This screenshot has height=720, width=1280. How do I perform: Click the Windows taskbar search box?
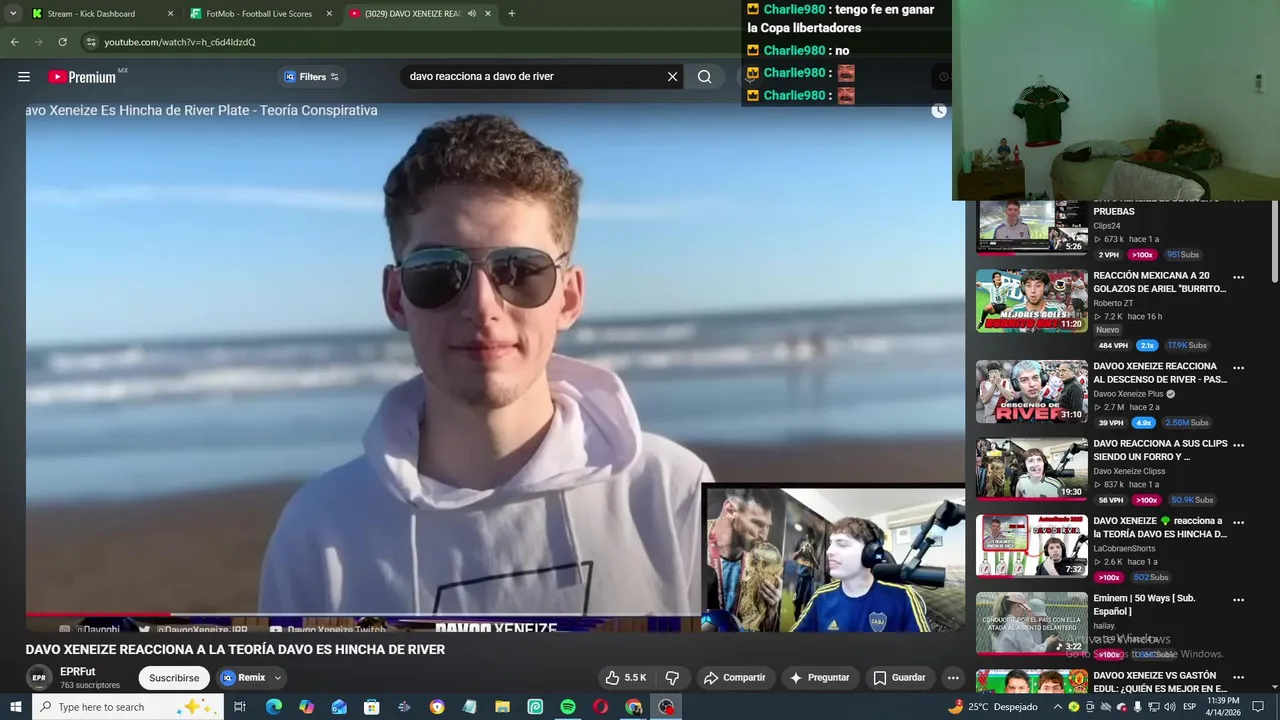pyautogui.click(x=130, y=707)
